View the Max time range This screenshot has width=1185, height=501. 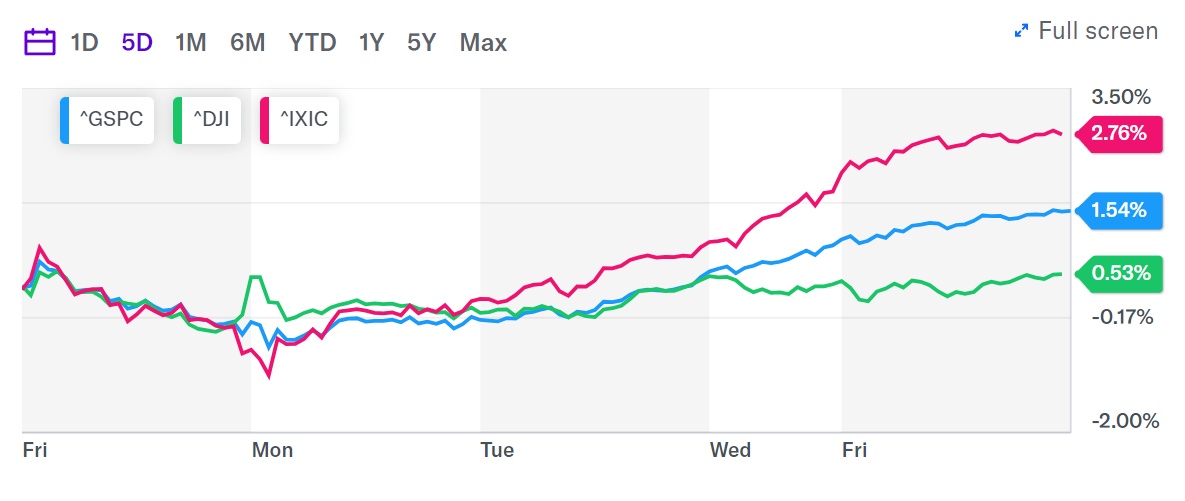click(x=483, y=43)
